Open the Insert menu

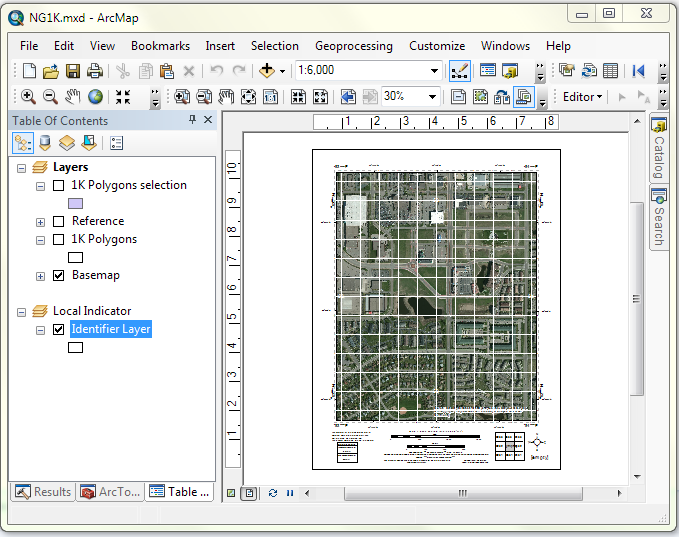tap(220, 46)
